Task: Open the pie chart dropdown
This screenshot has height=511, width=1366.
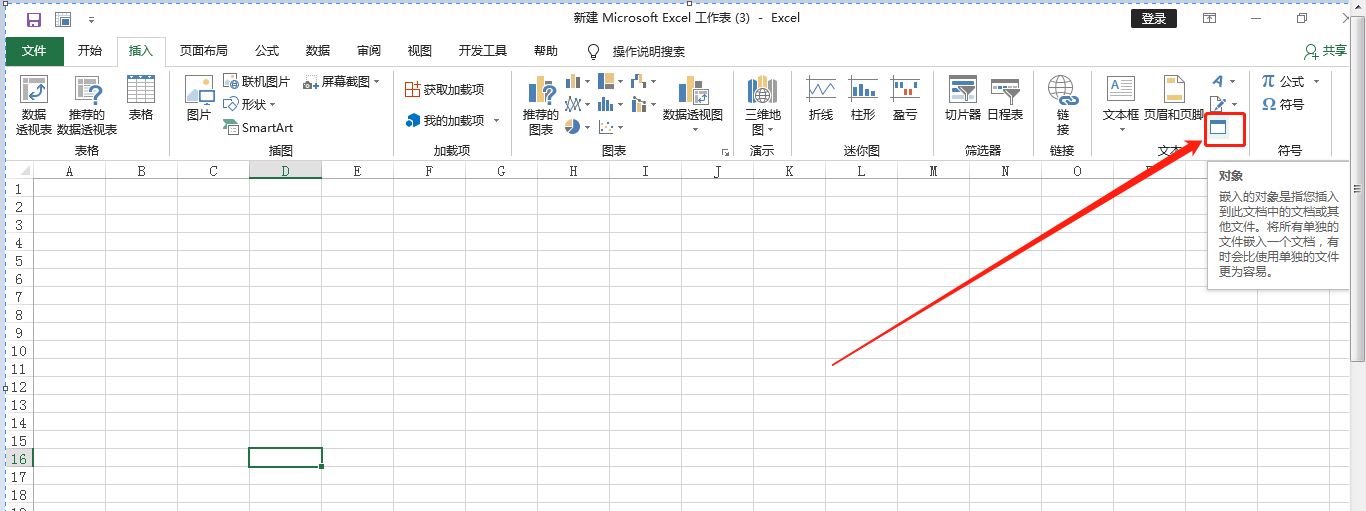Action: pyautogui.click(x=577, y=127)
